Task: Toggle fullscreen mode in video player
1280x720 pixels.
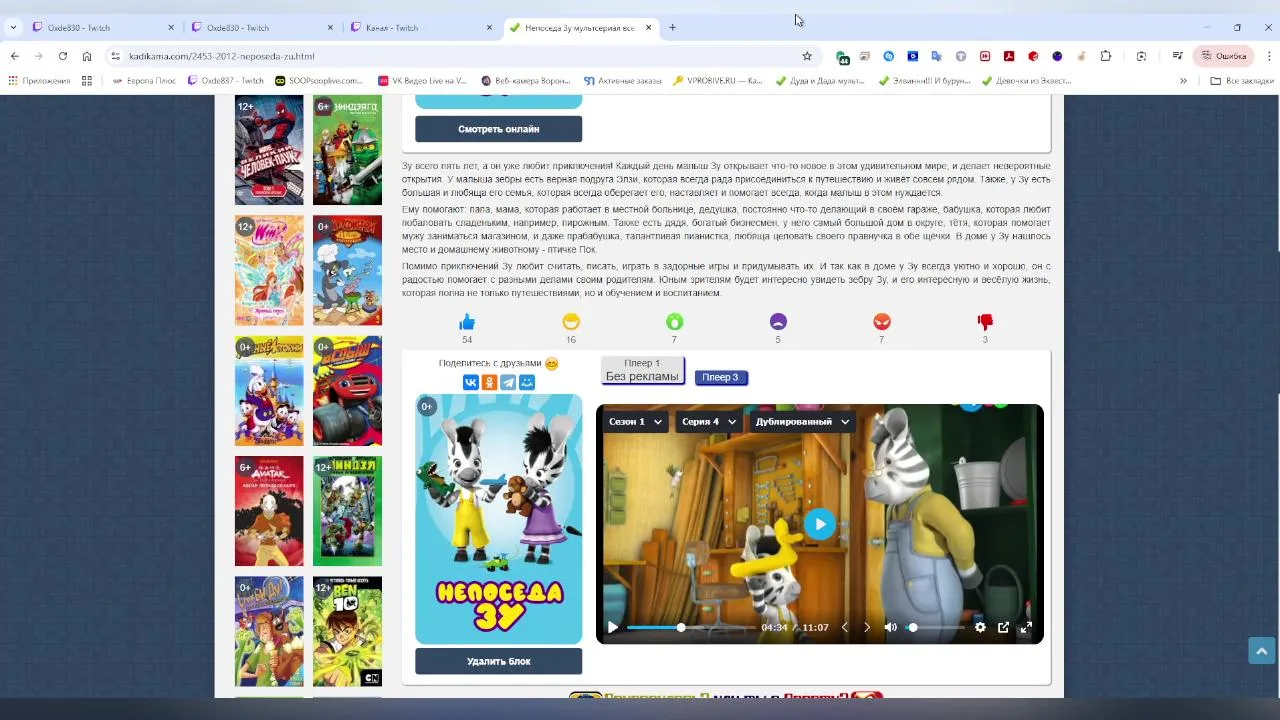Action: click(x=1026, y=628)
